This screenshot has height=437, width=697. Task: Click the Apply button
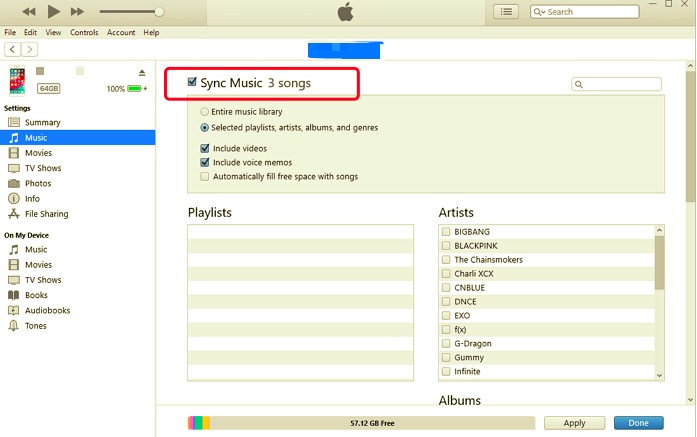574,423
